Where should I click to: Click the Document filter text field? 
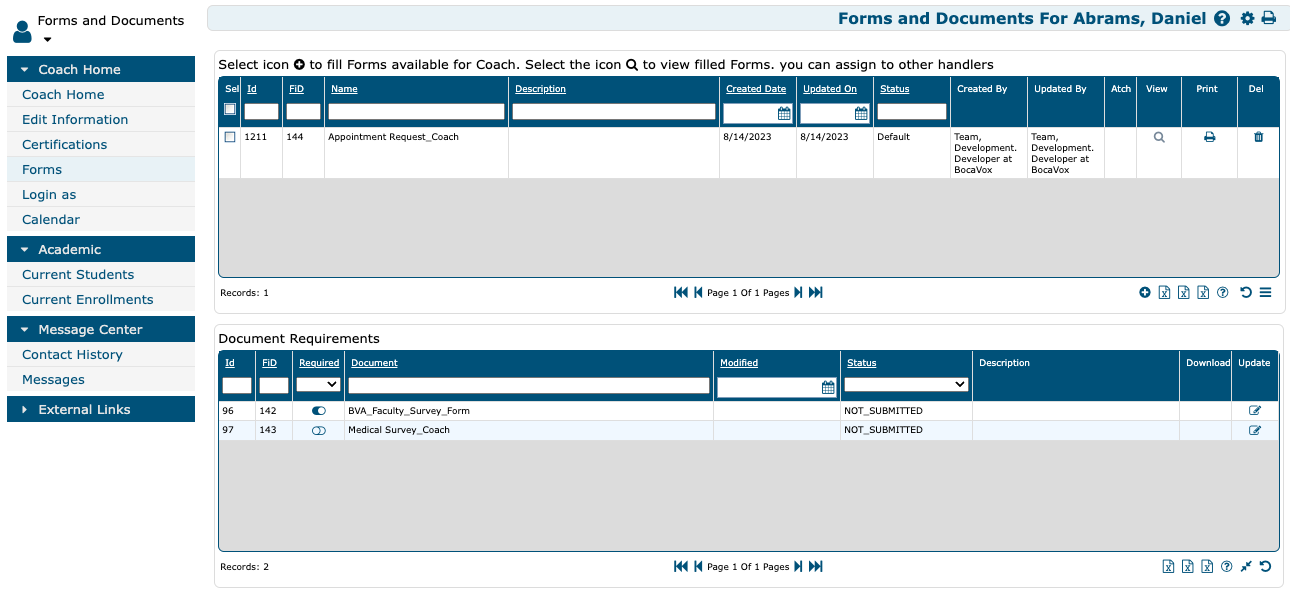[528, 385]
